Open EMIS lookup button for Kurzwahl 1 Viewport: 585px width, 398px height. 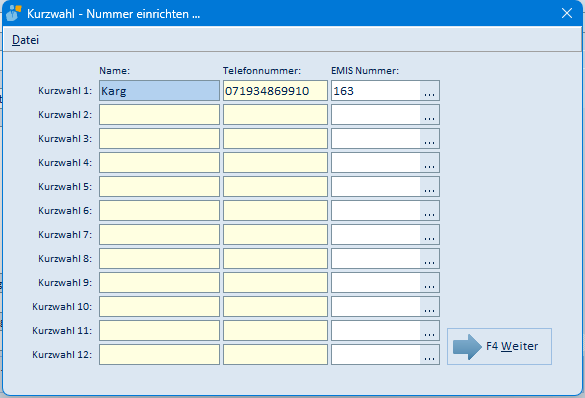429,91
